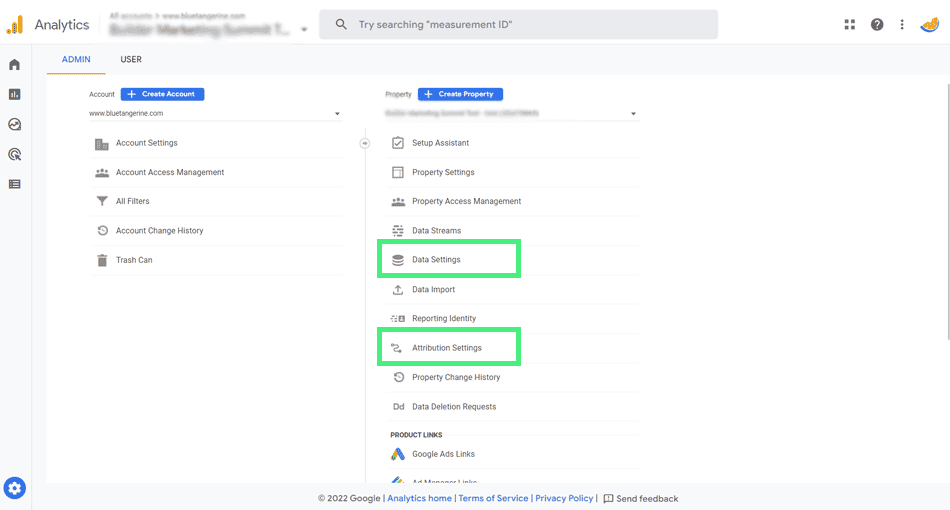Open Property Change History text
This screenshot has height=510, width=950.
coord(456,377)
